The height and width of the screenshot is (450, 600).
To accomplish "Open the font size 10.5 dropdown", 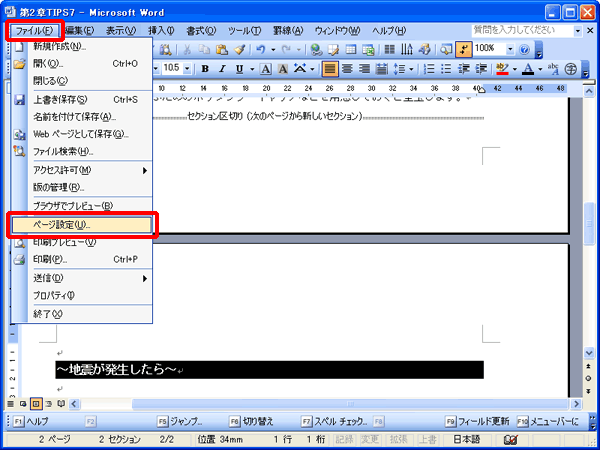I will (187, 69).
